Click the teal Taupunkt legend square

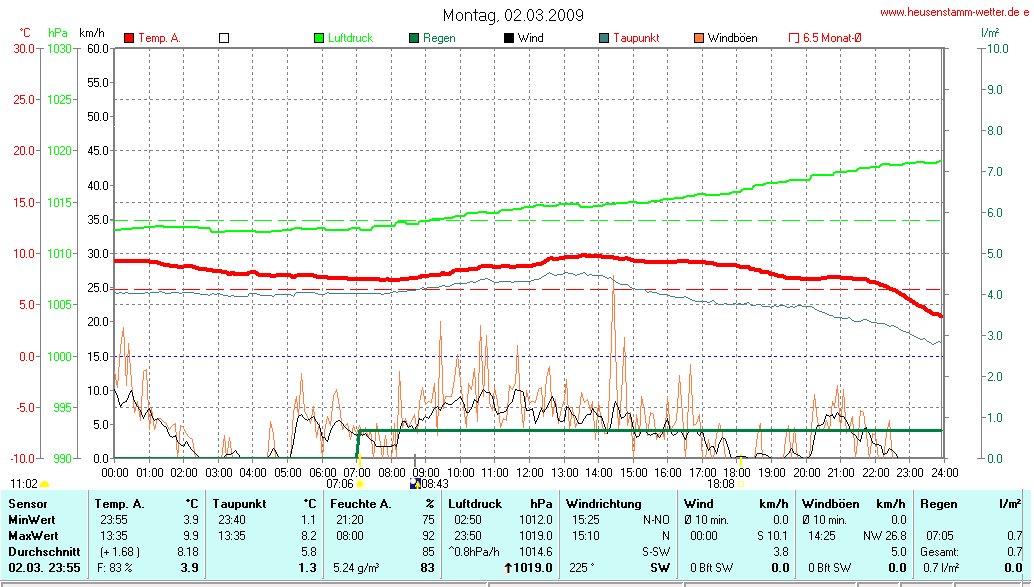coord(604,38)
